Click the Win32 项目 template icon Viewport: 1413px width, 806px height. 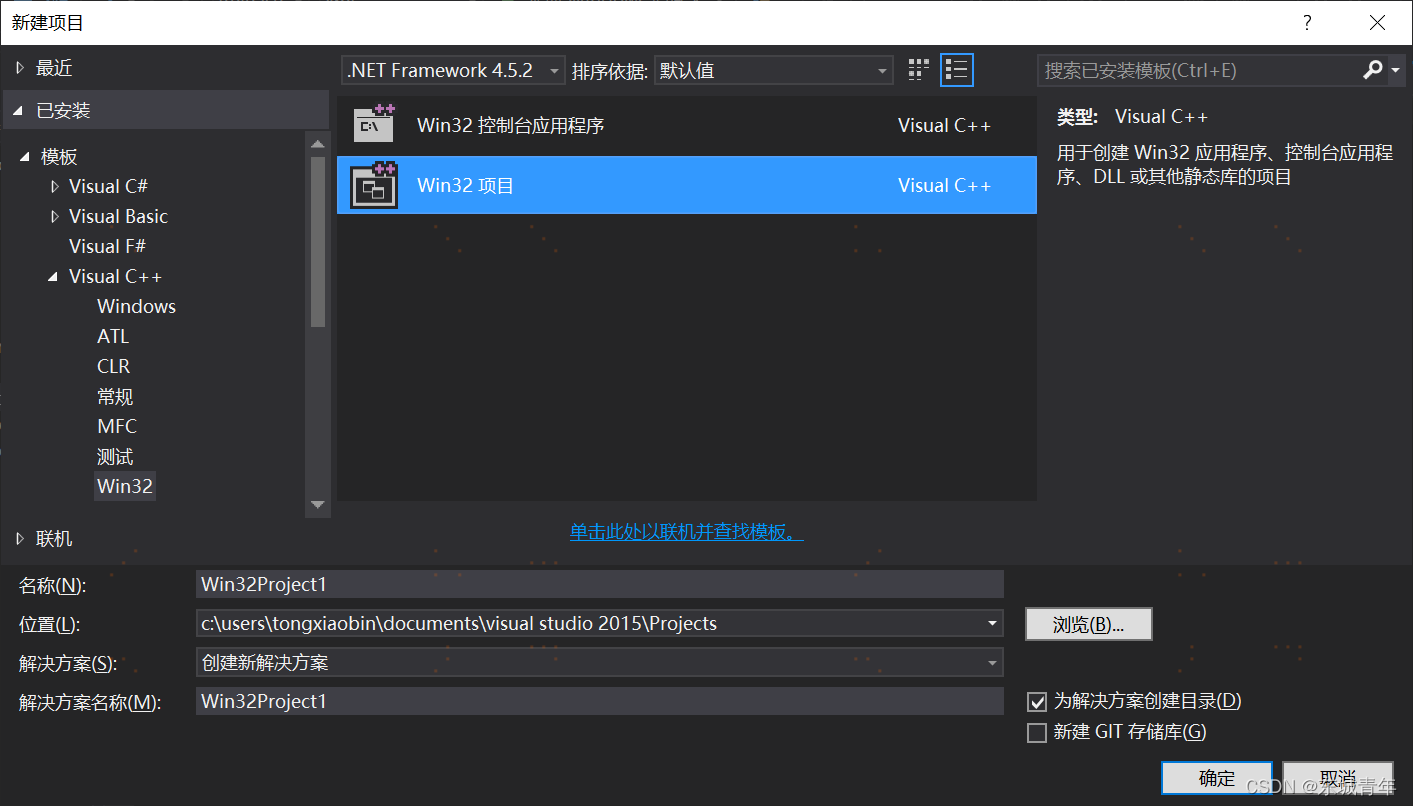[375, 185]
